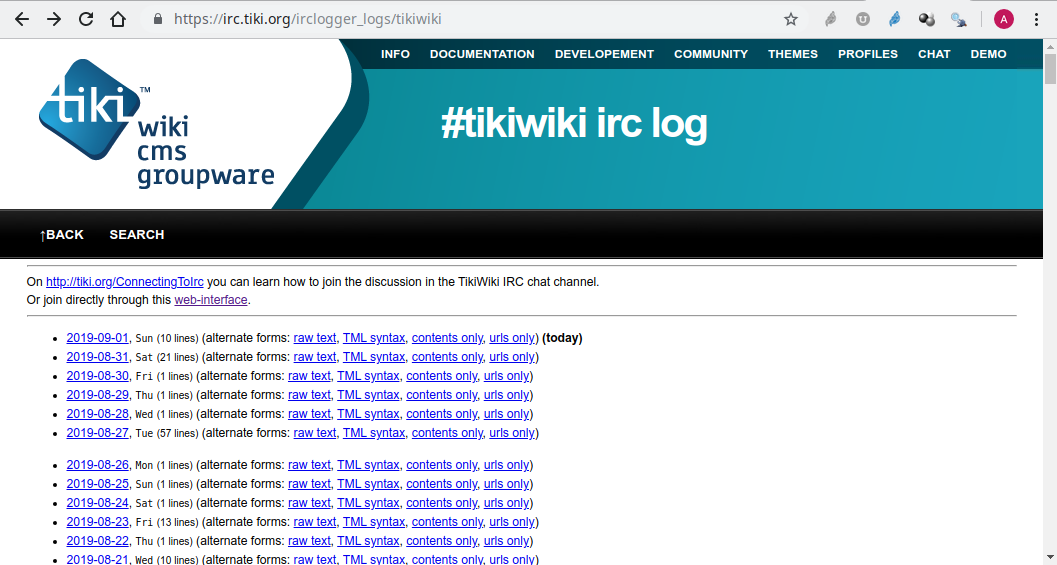The width and height of the screenshot is (1057, 565).
Task: Open the 2019-08-27 log
Action: (97, 432)
